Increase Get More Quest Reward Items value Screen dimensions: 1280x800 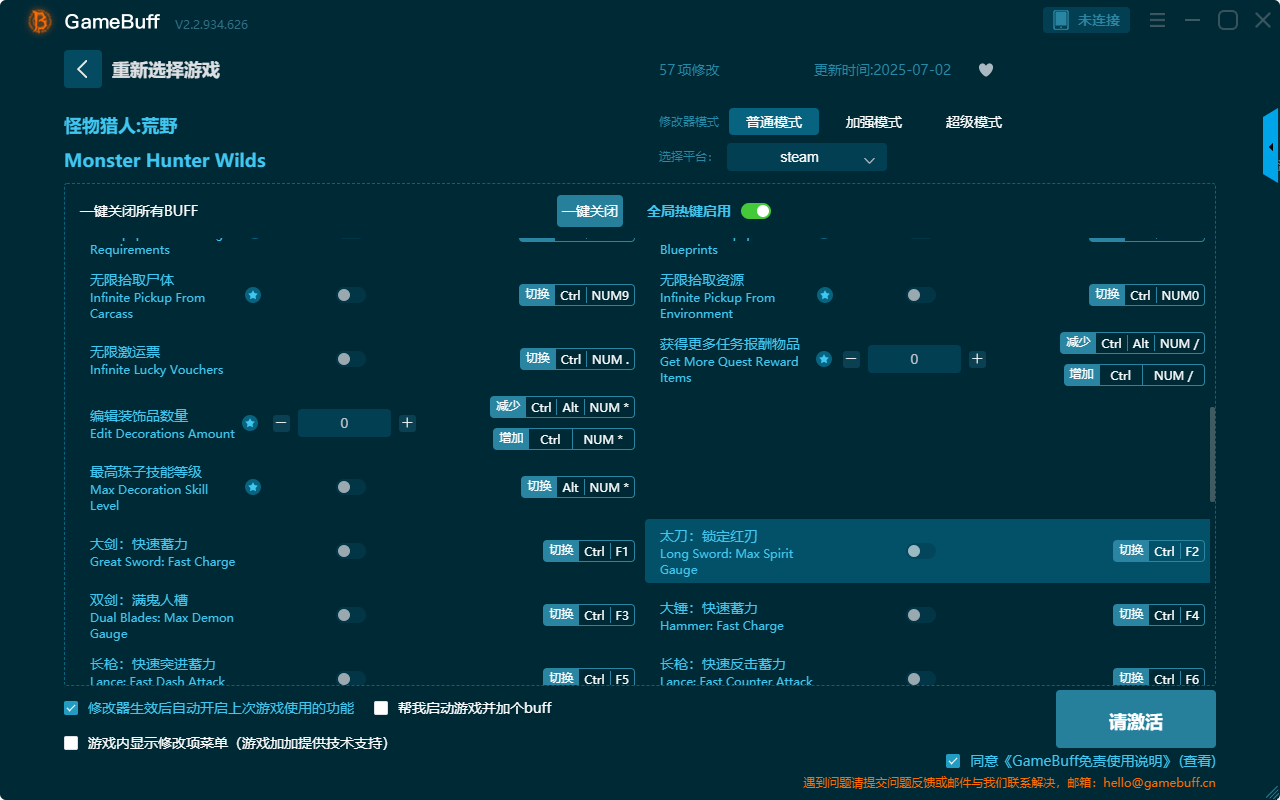[977, 359]
